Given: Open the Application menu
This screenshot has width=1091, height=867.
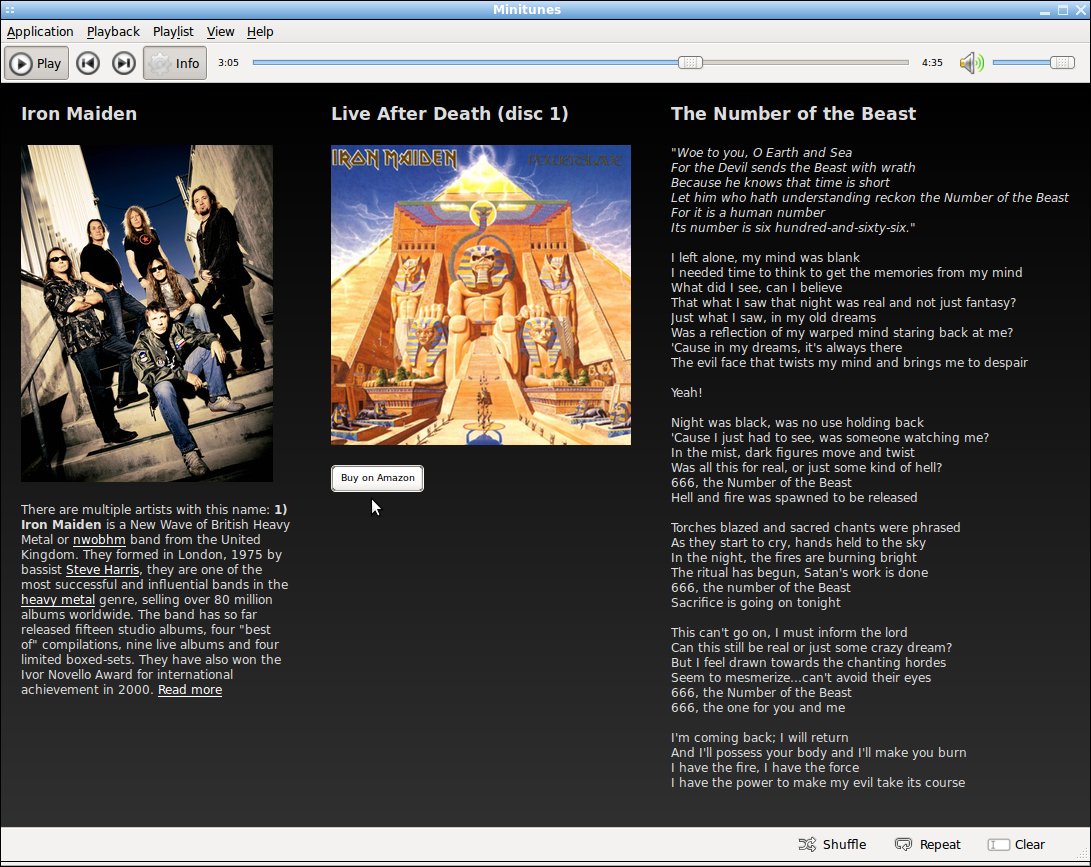Looking at the screenshot, I should [40, 31].
